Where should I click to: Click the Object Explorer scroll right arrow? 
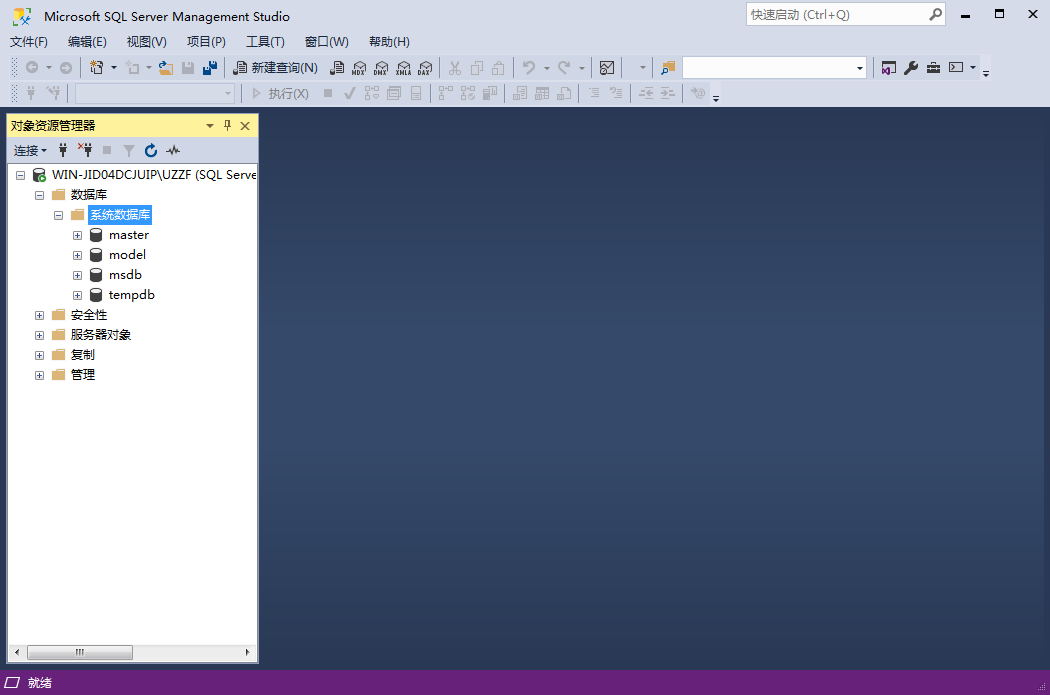(x=247, y=652)
